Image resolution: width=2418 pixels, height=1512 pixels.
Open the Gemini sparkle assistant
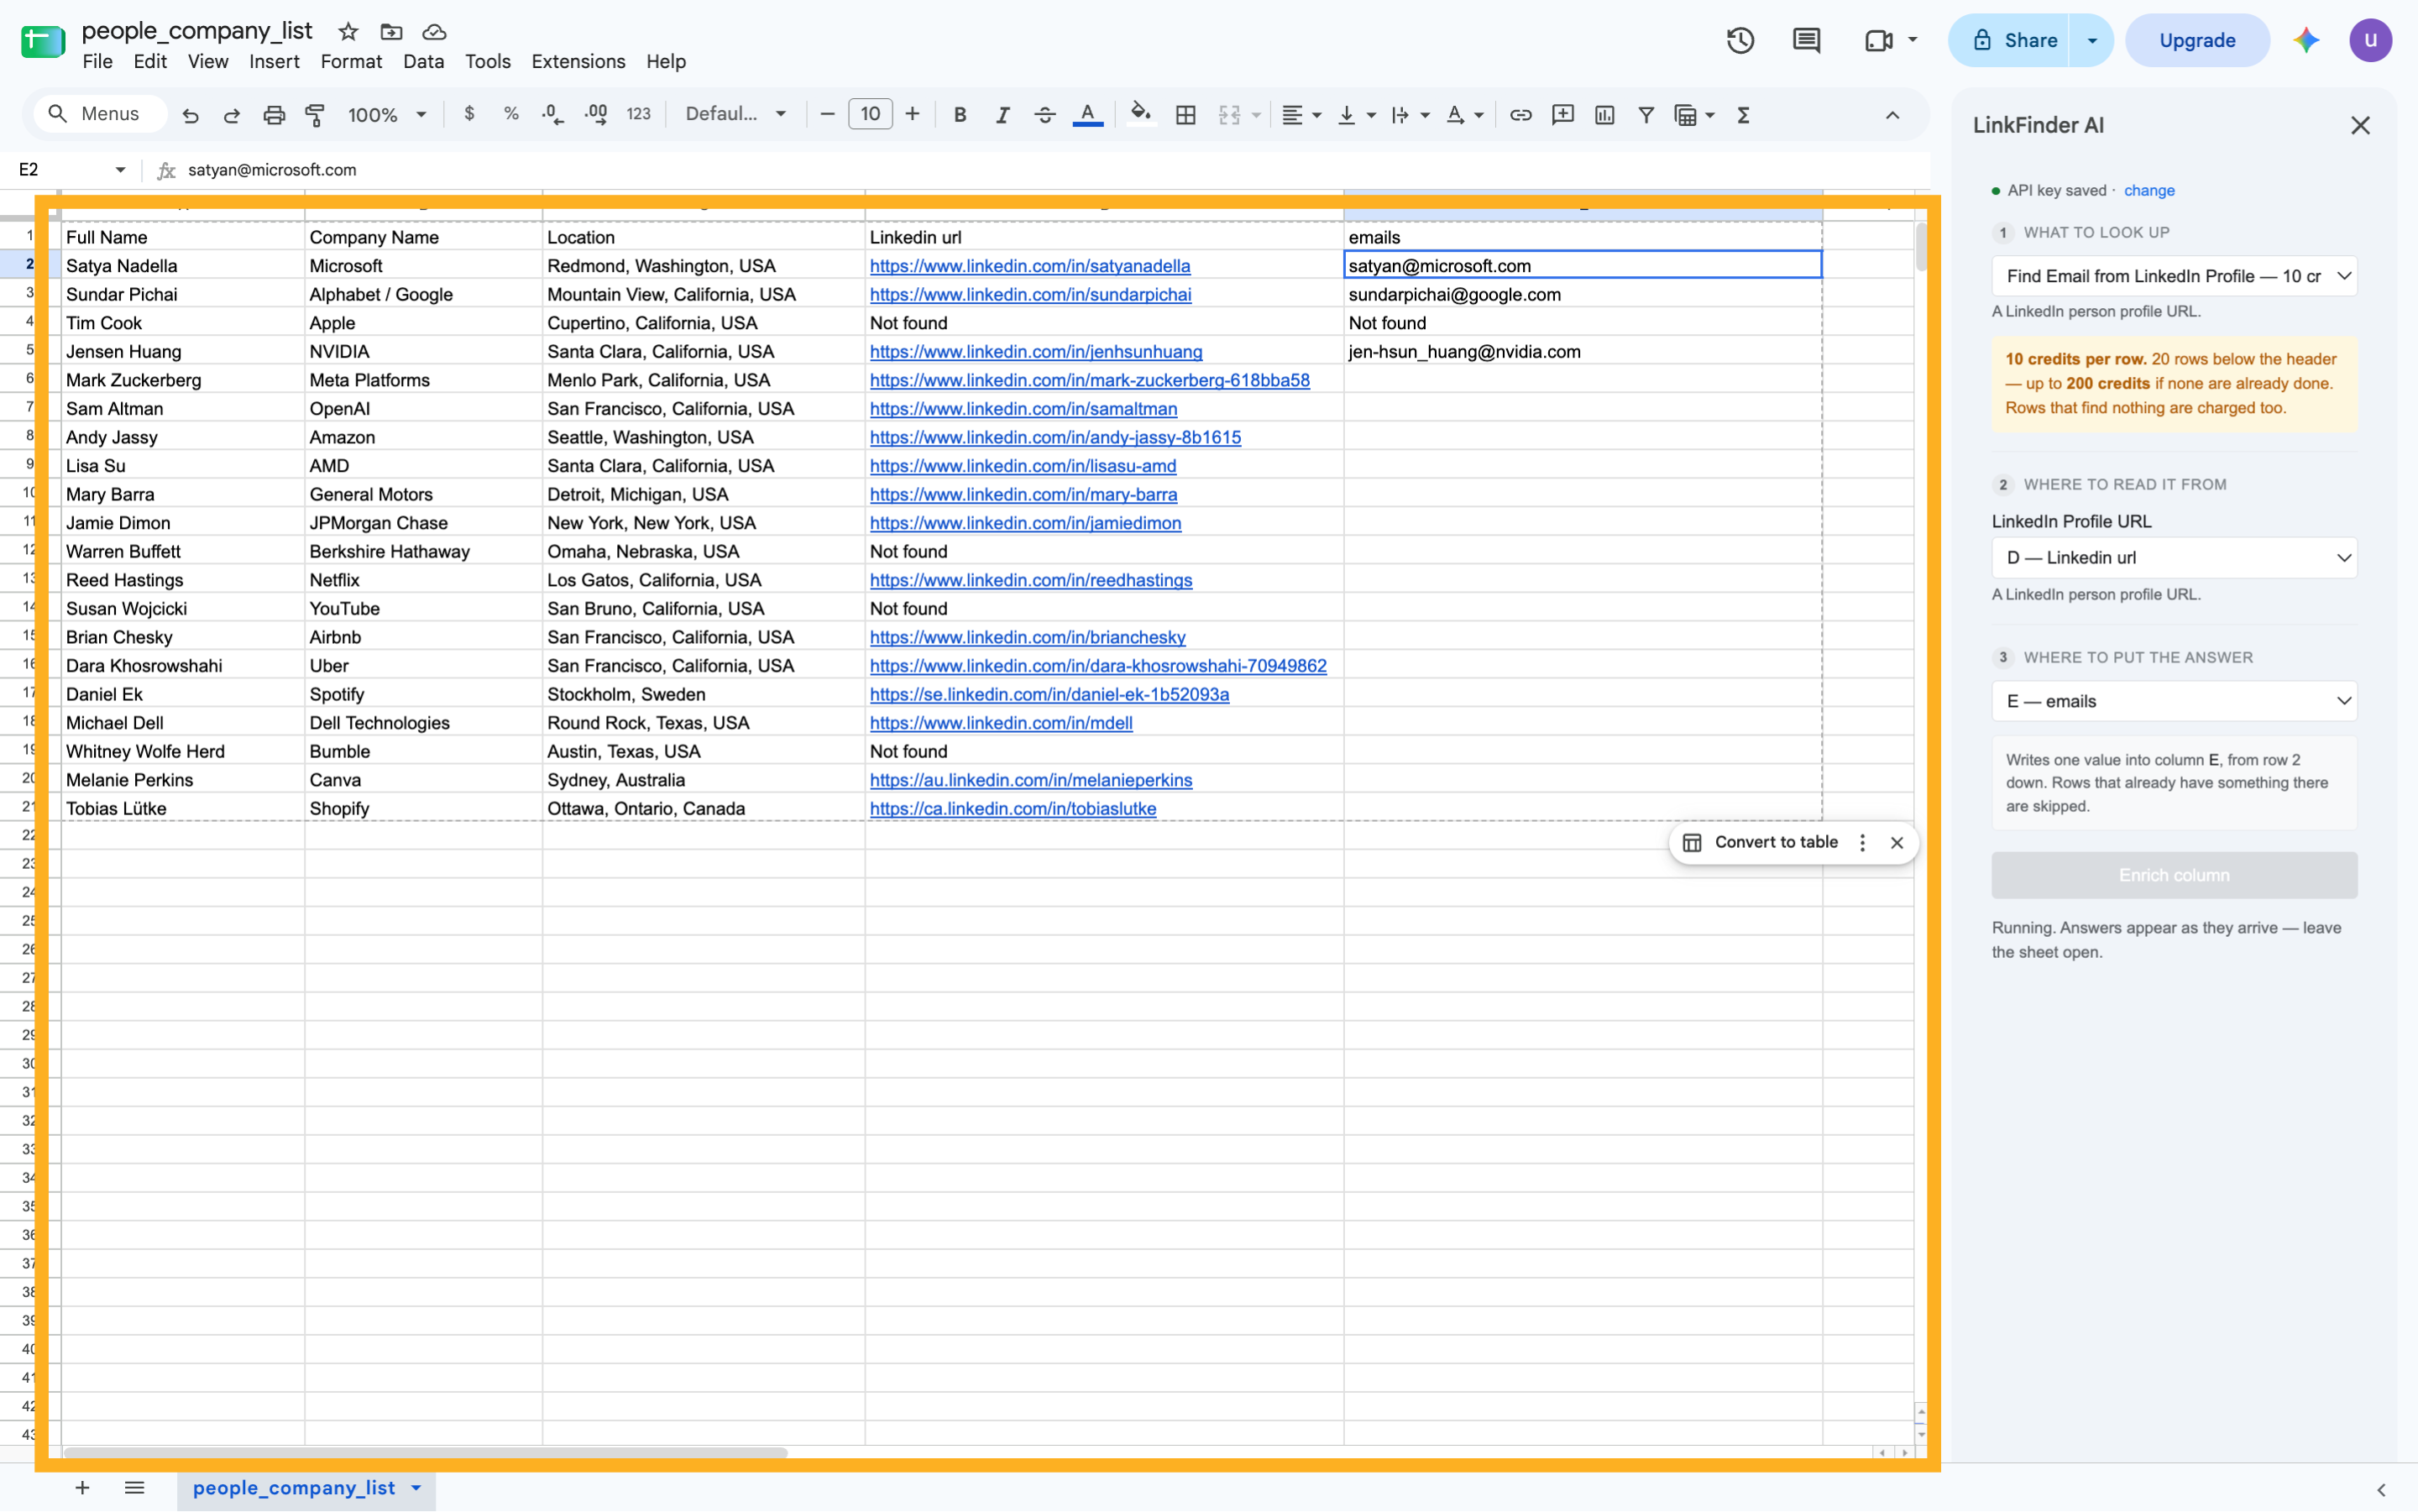(2306, 40)
